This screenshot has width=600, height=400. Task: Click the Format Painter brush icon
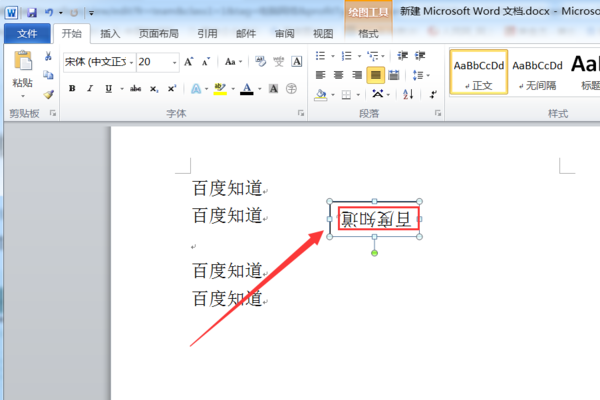(x=49, y=94)
